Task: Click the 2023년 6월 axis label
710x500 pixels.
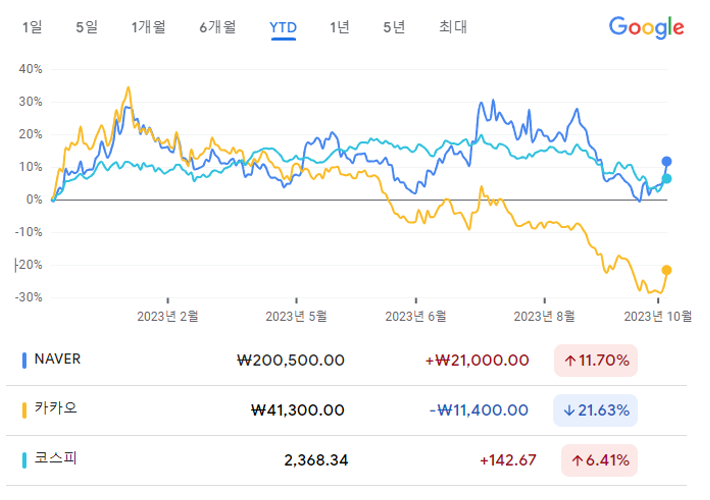Action: [416, 316]
